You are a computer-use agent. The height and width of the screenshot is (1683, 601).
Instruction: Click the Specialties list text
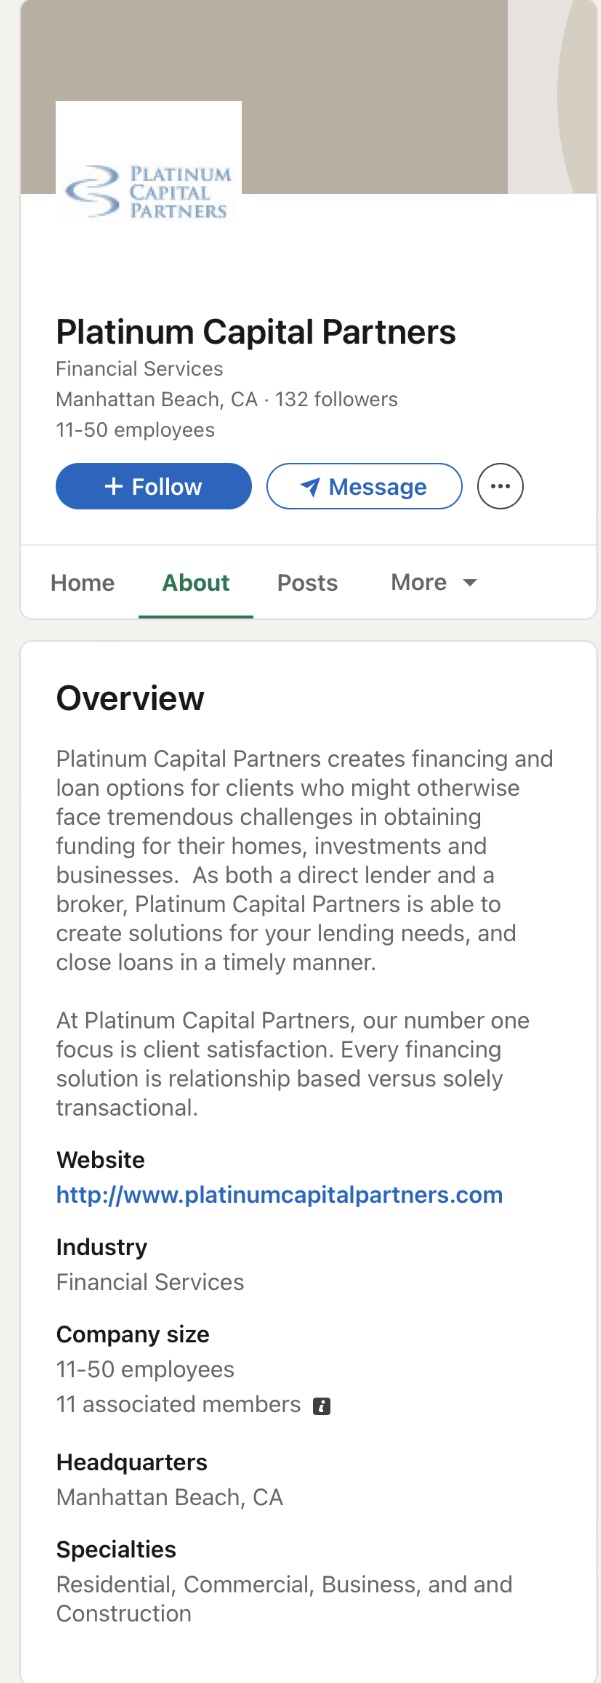[x=284, y=1598]
